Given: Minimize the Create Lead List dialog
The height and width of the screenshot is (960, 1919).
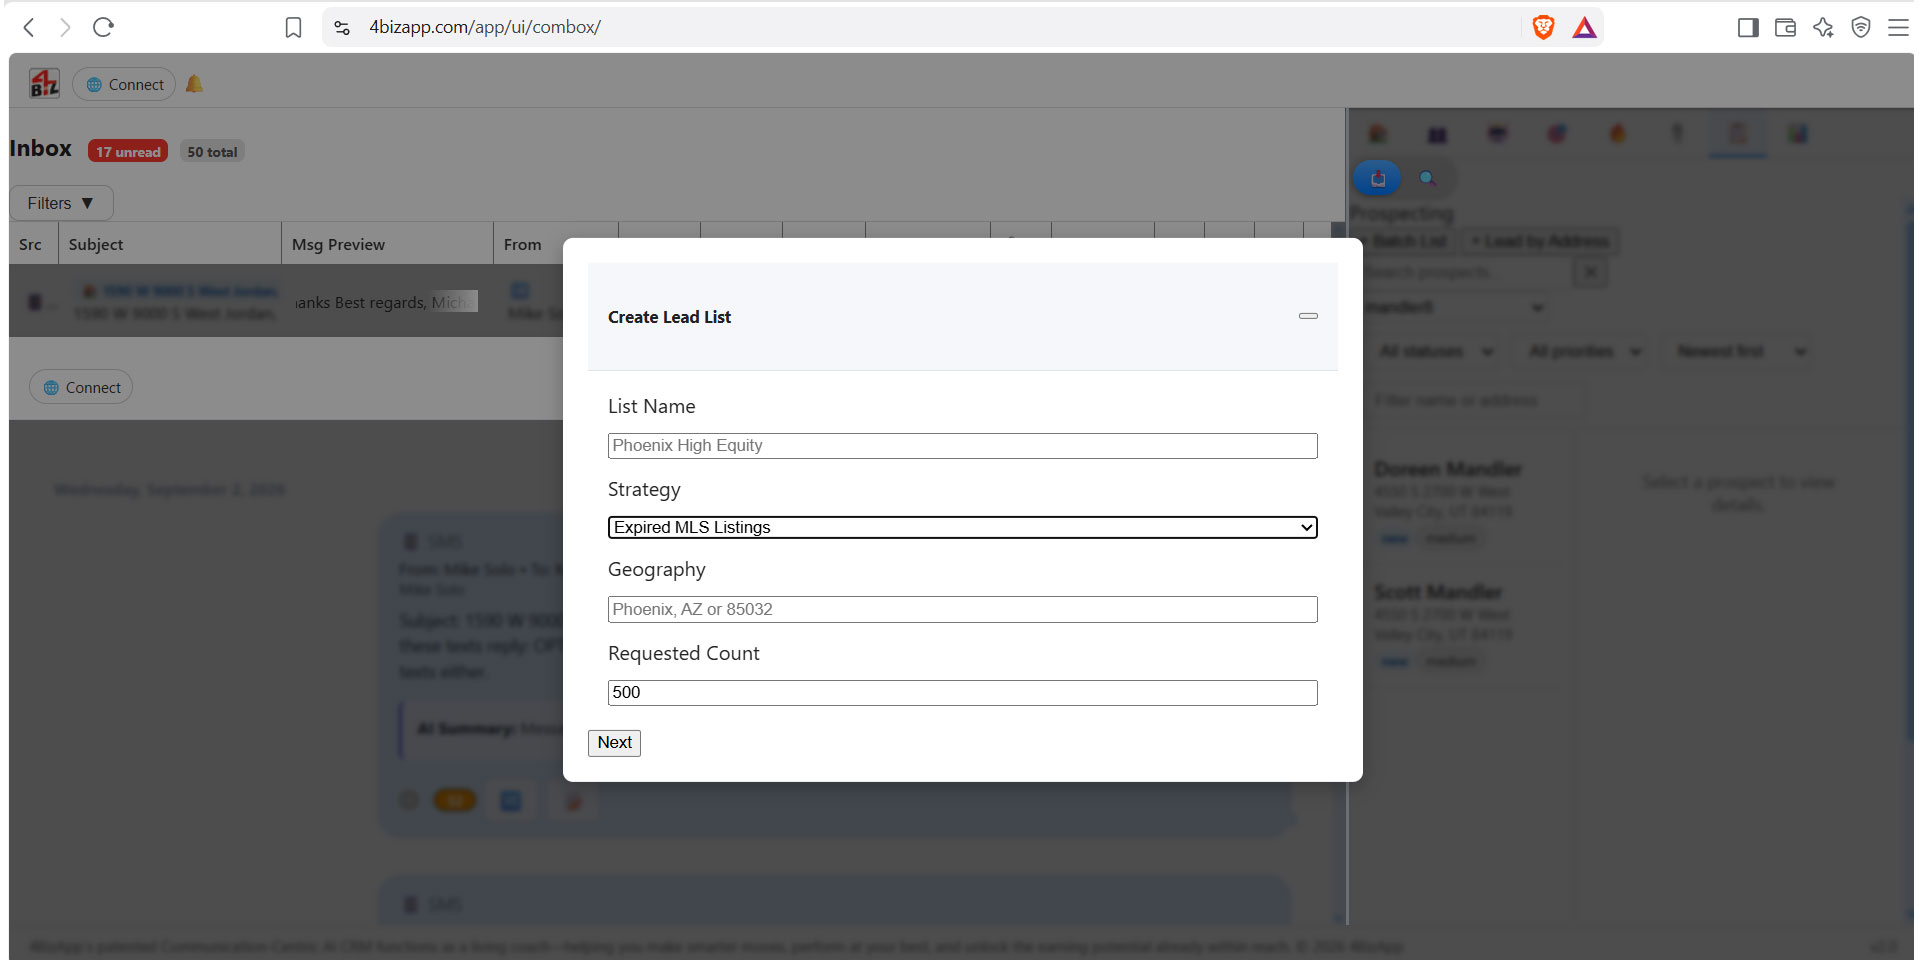Looking at the screenshot, I should [1308, 316].
